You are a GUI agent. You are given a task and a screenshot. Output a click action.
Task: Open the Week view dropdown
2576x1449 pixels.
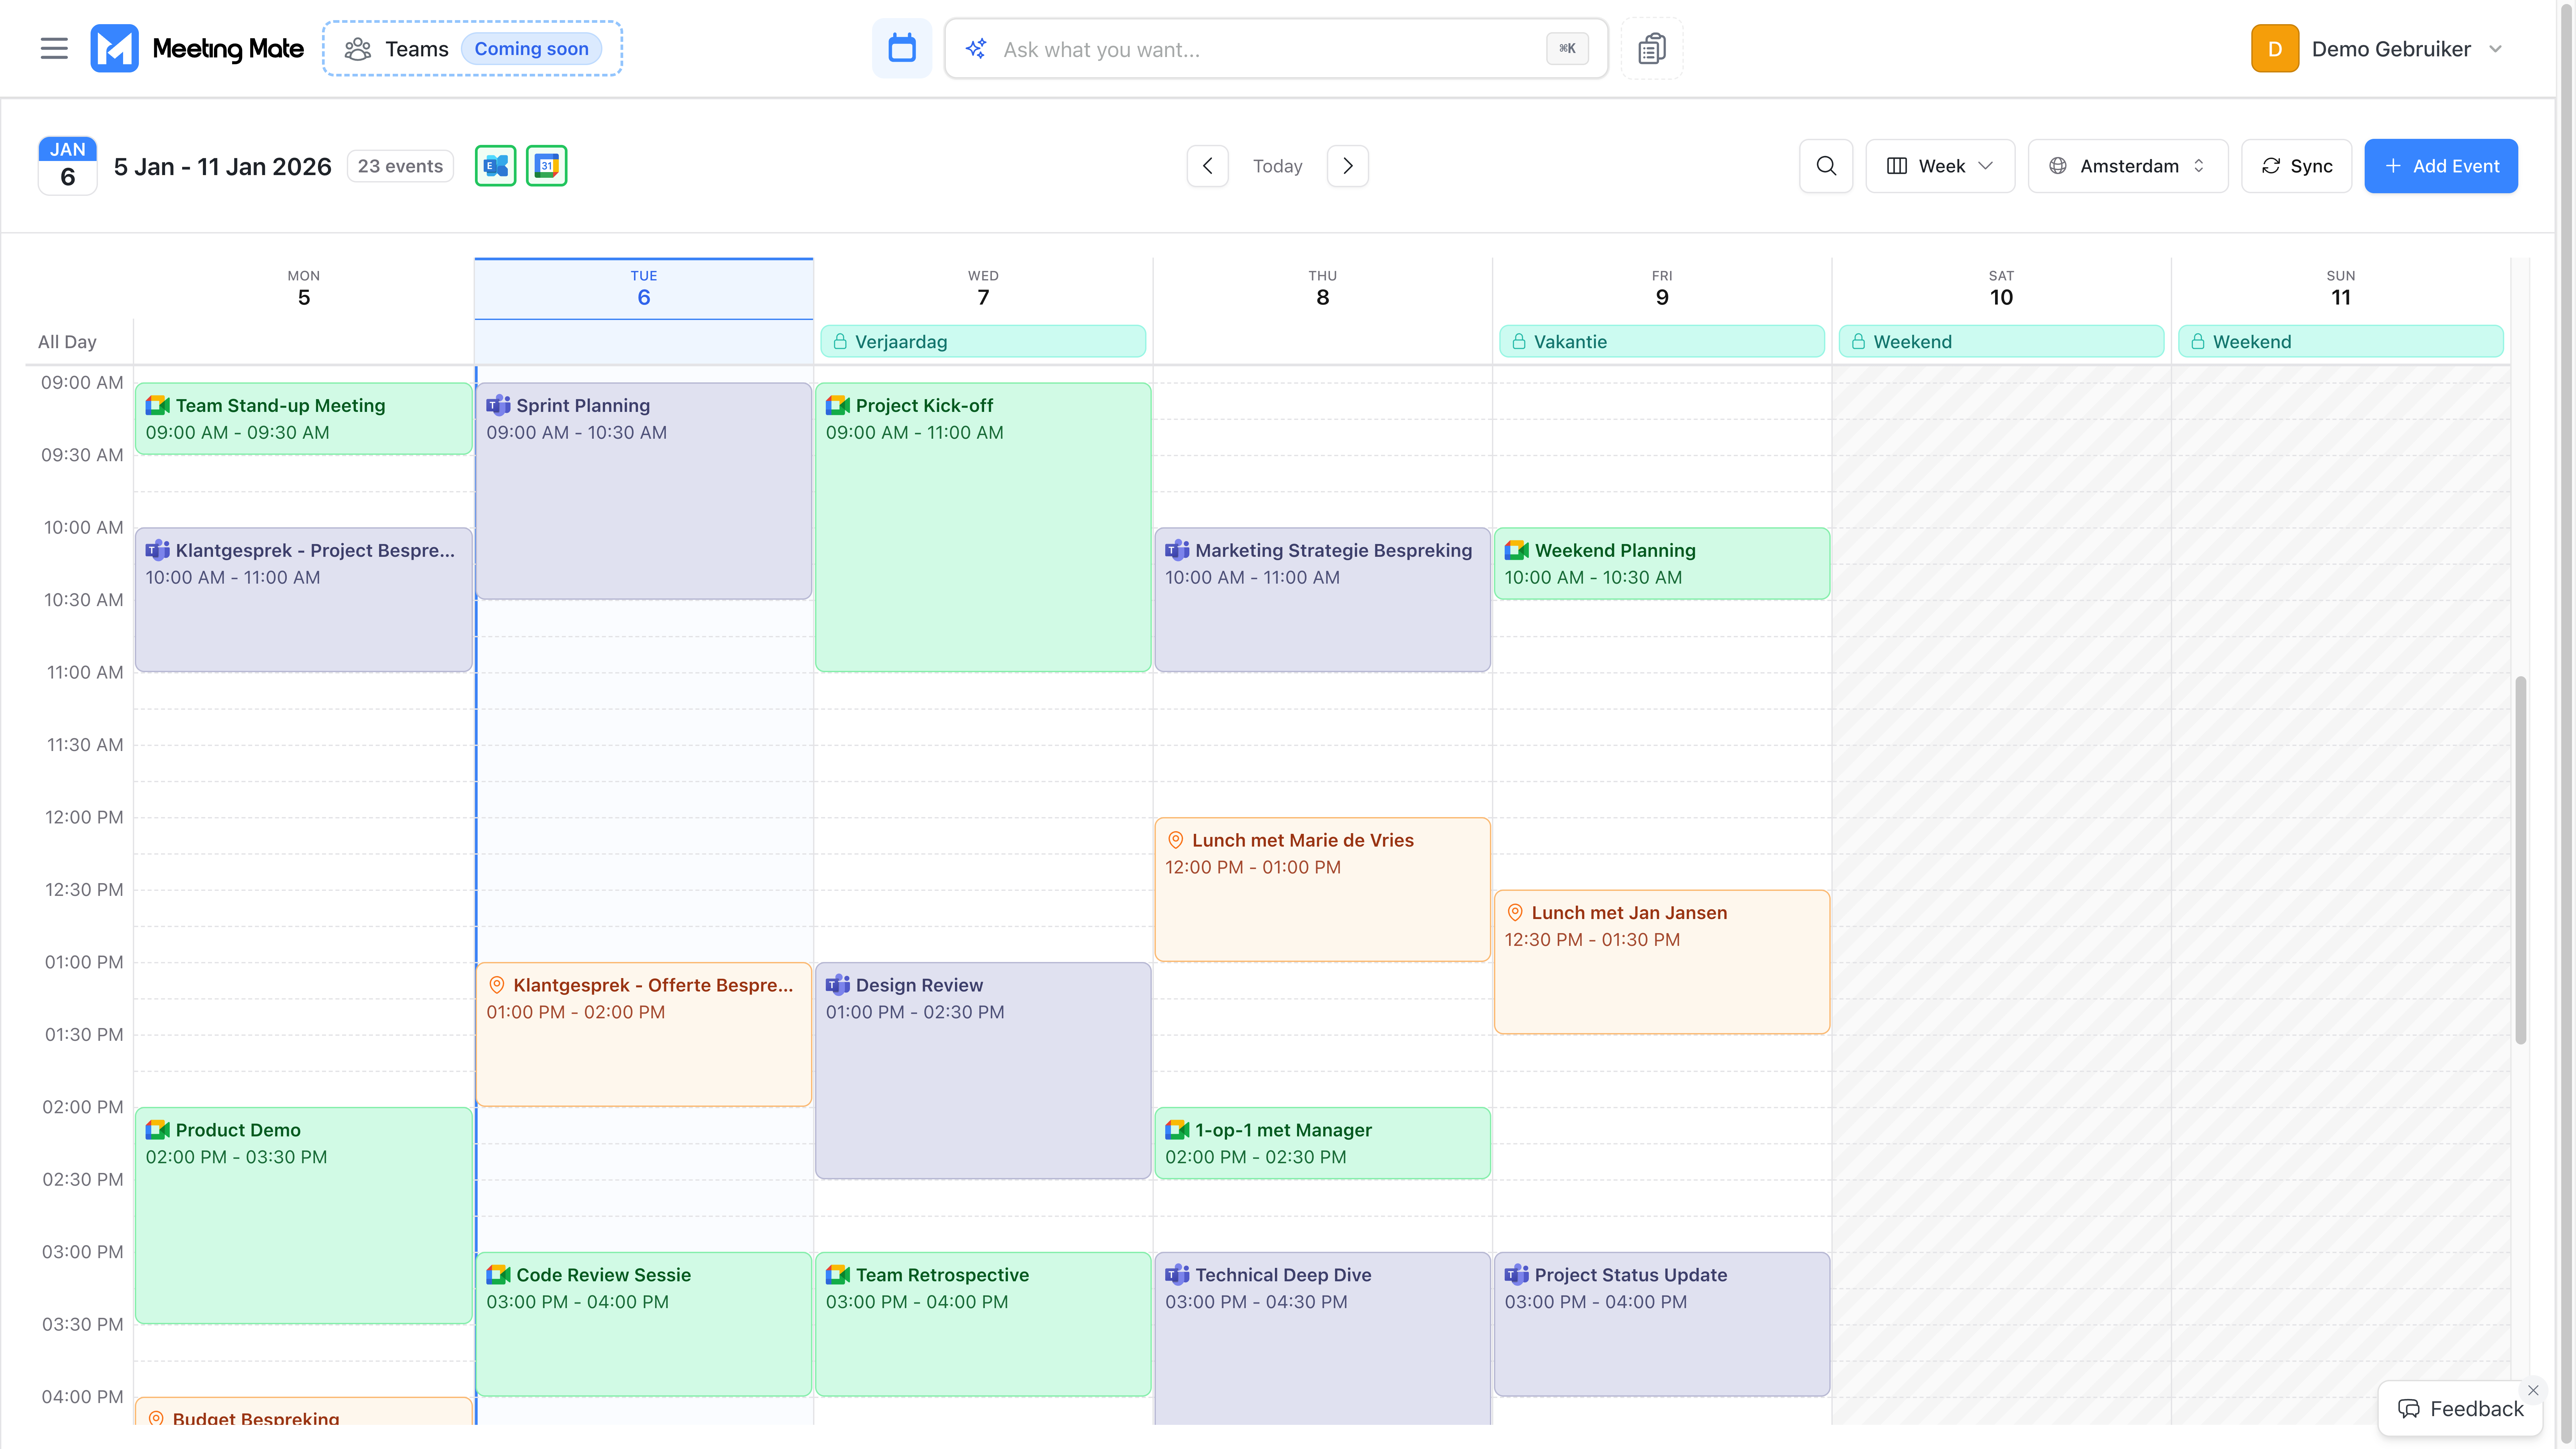click(1940, 166)
